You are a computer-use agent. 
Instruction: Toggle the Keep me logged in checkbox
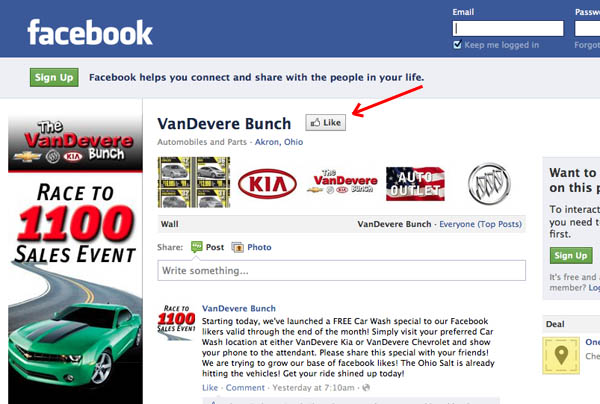click(x=457, y=45)
